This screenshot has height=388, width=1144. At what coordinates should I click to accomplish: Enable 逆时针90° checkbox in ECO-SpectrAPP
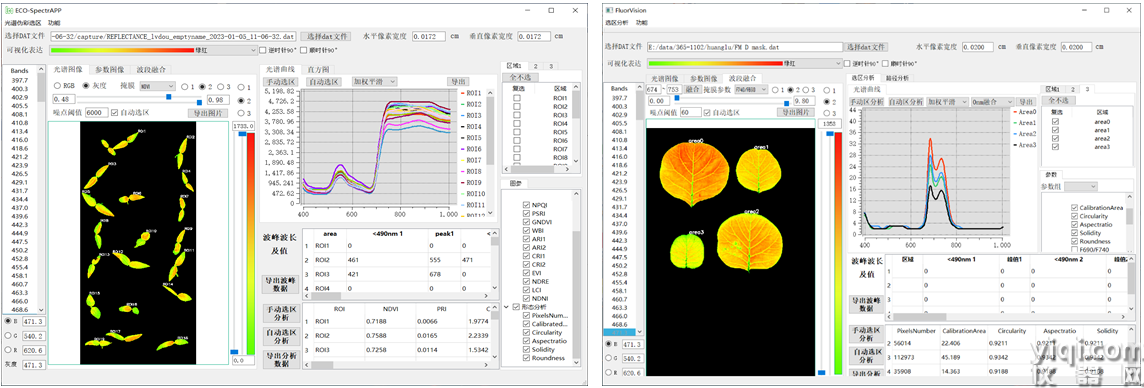(263, 50)
